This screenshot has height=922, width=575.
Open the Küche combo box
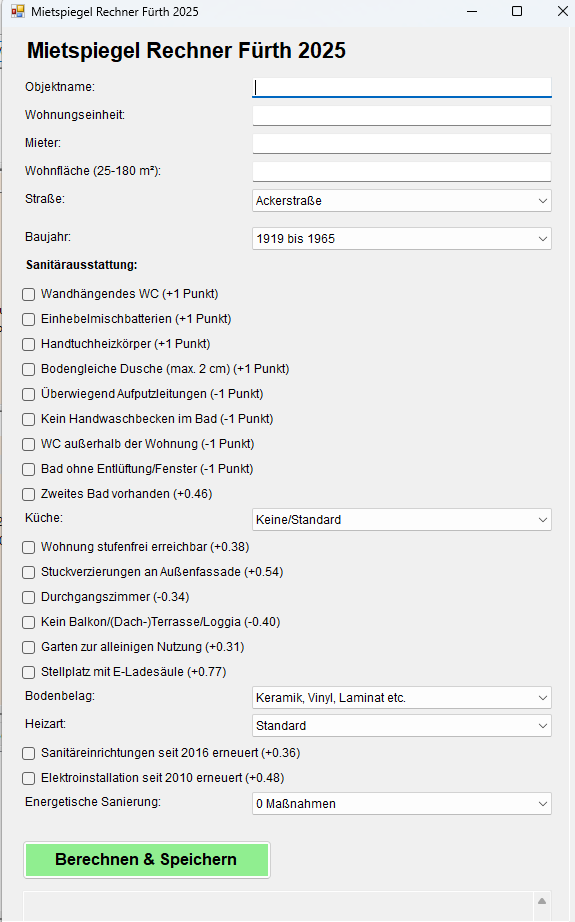click(402, 520)
